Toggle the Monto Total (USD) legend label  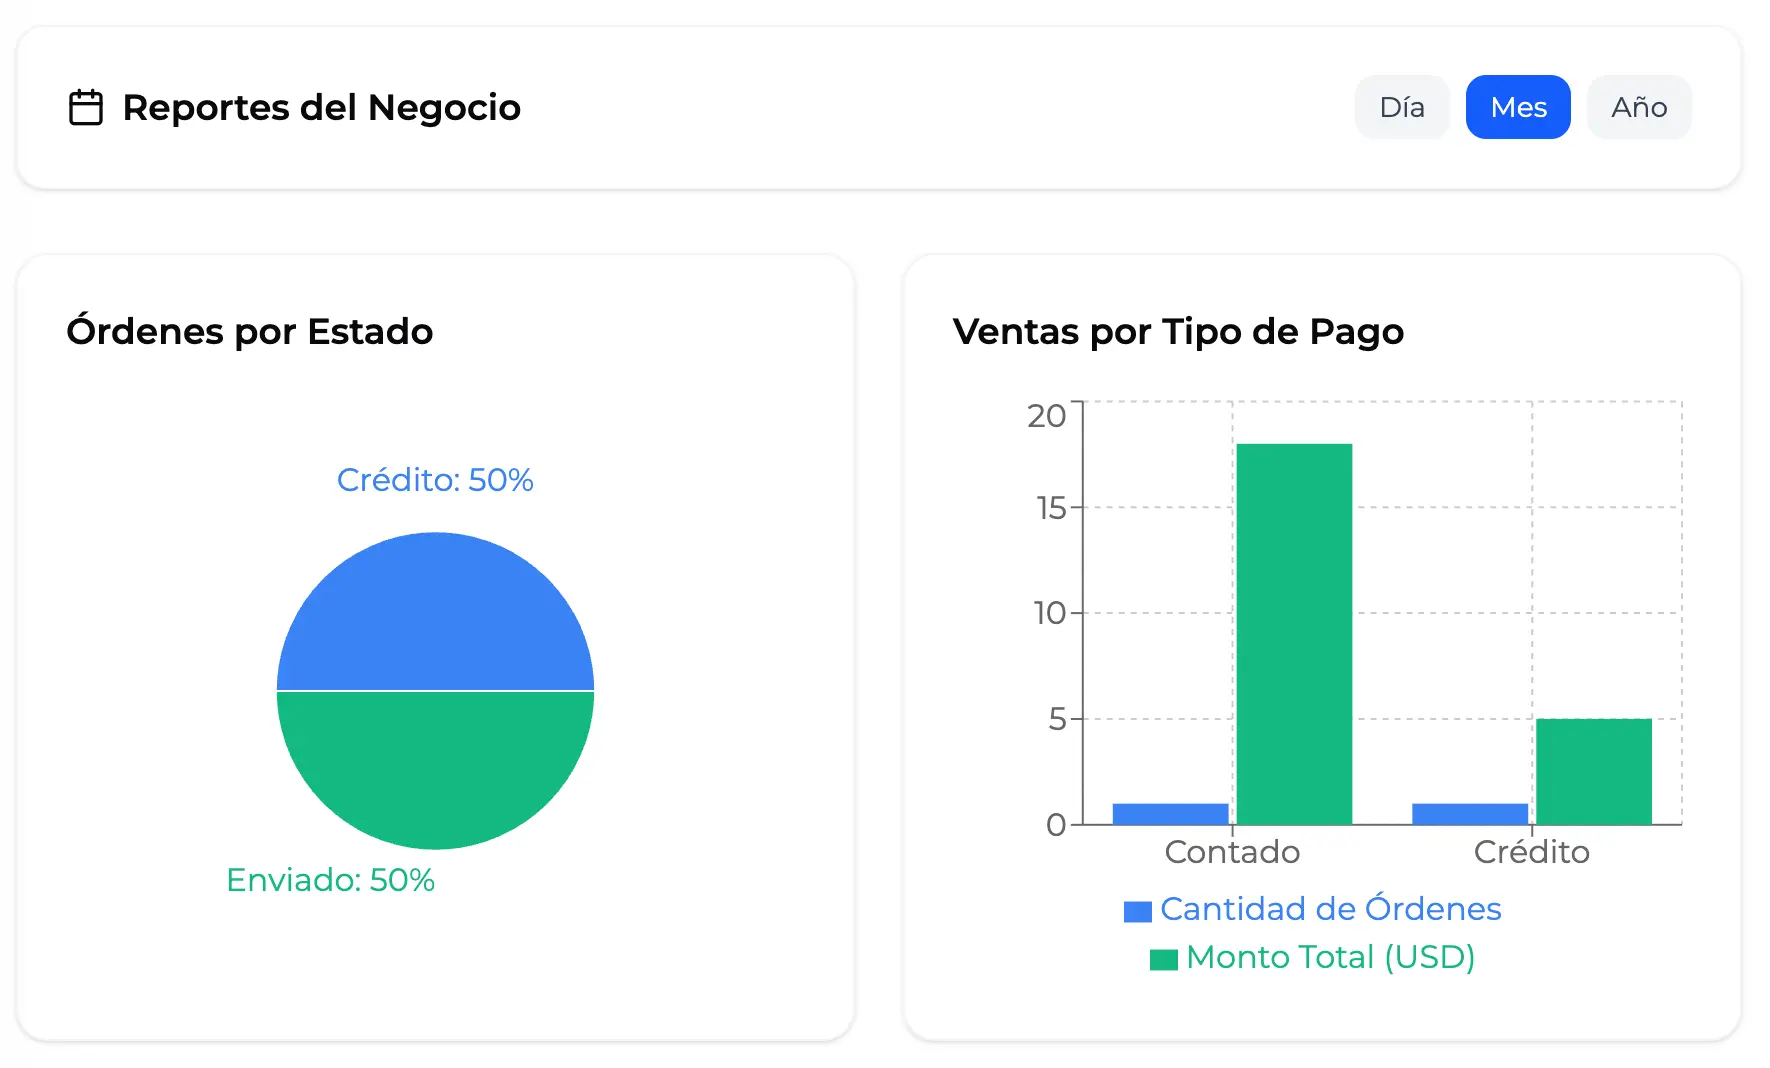pos(1330,957)
